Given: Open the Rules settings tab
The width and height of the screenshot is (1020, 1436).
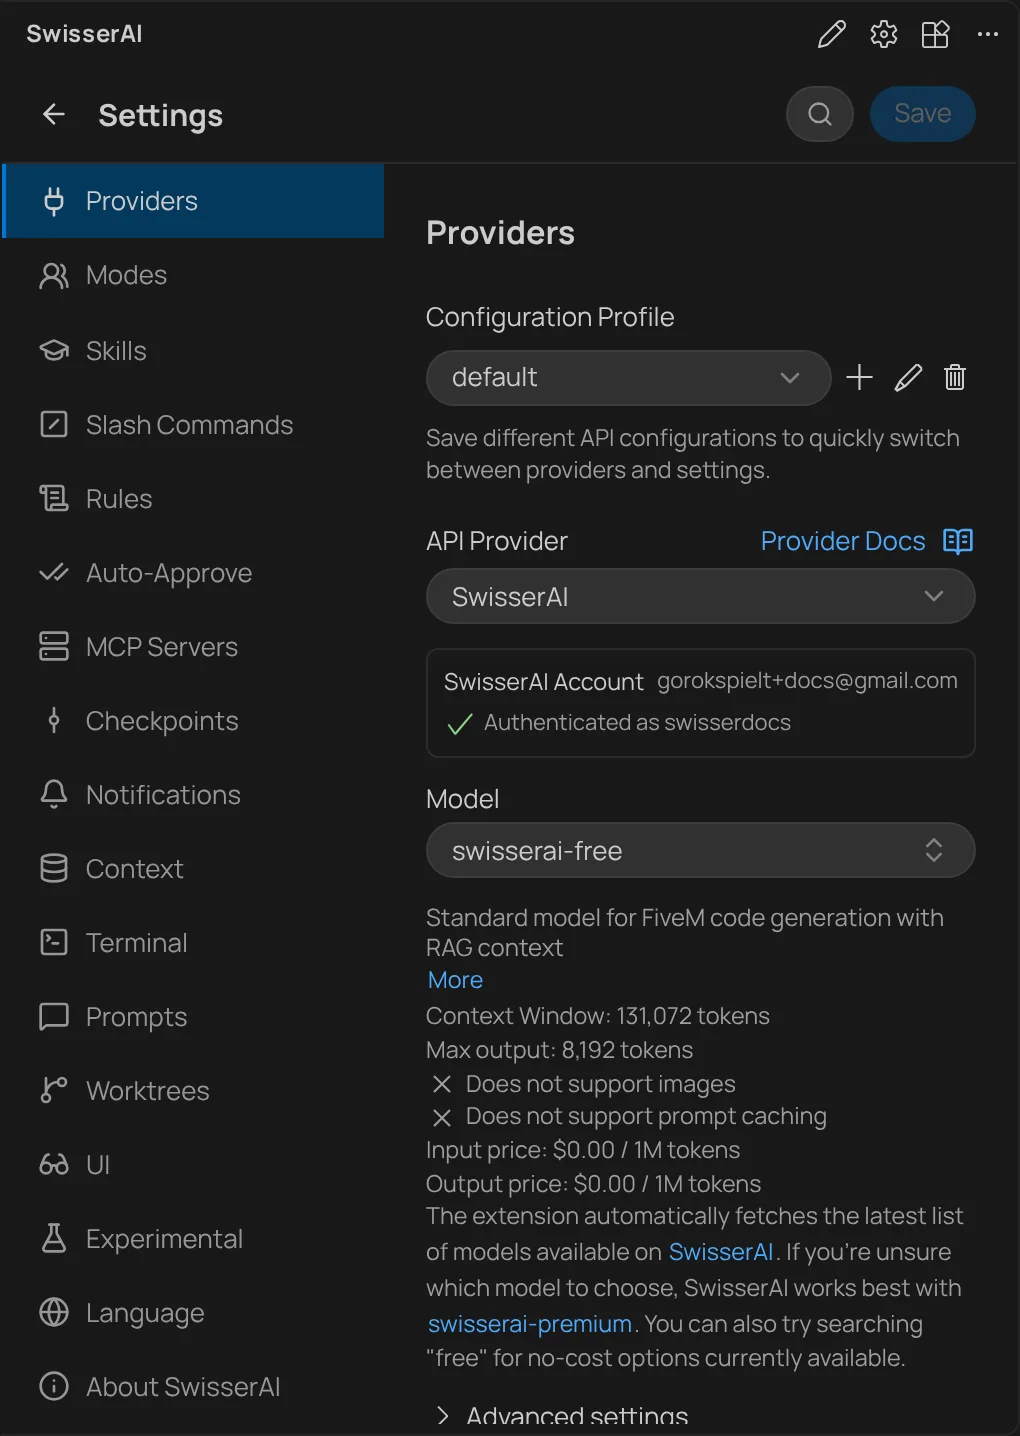Looking at the screenshot, I should pyautogui.click(x=194, y=499).
